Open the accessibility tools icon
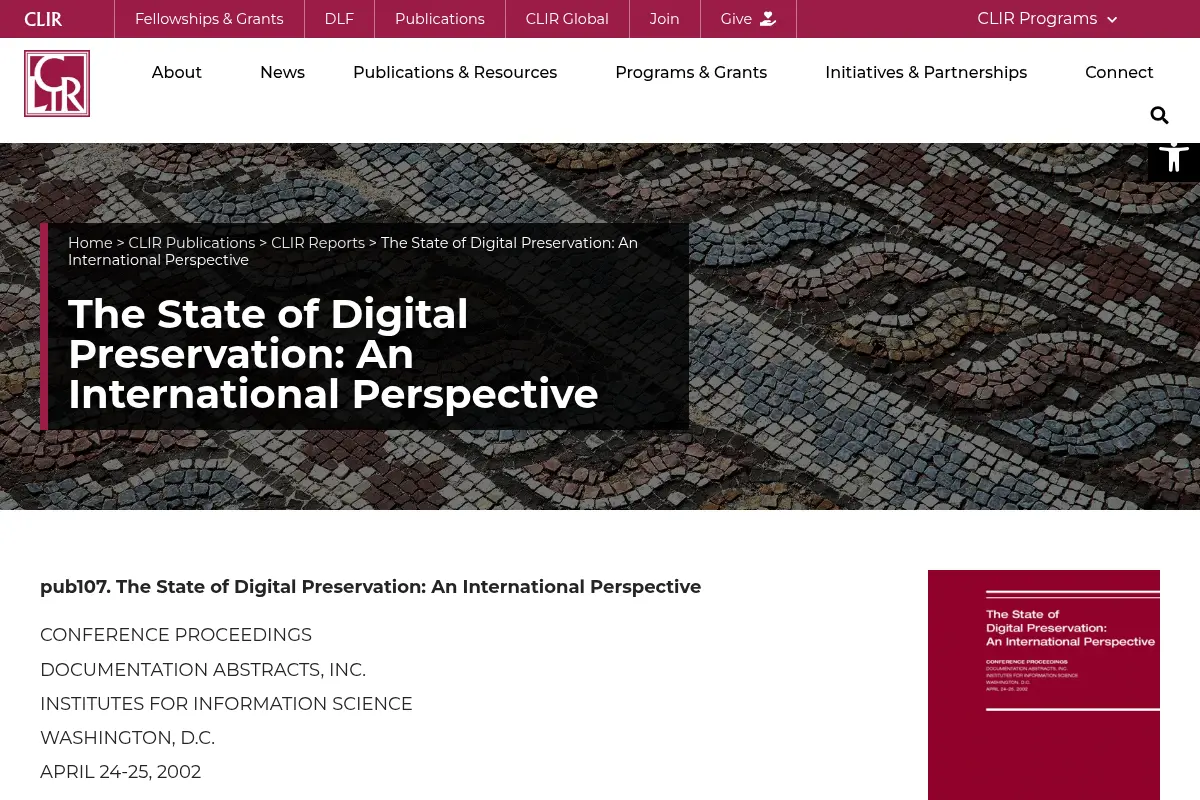 (x=1174, y=157)
